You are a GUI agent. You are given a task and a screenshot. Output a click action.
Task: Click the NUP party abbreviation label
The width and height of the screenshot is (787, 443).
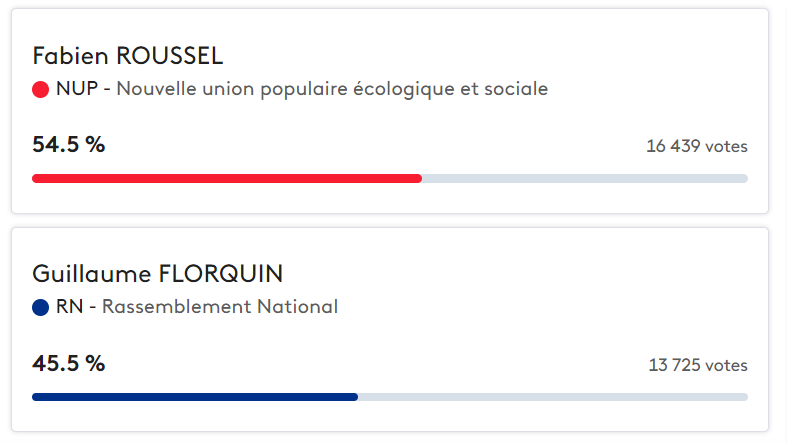(x=77, y=89)
